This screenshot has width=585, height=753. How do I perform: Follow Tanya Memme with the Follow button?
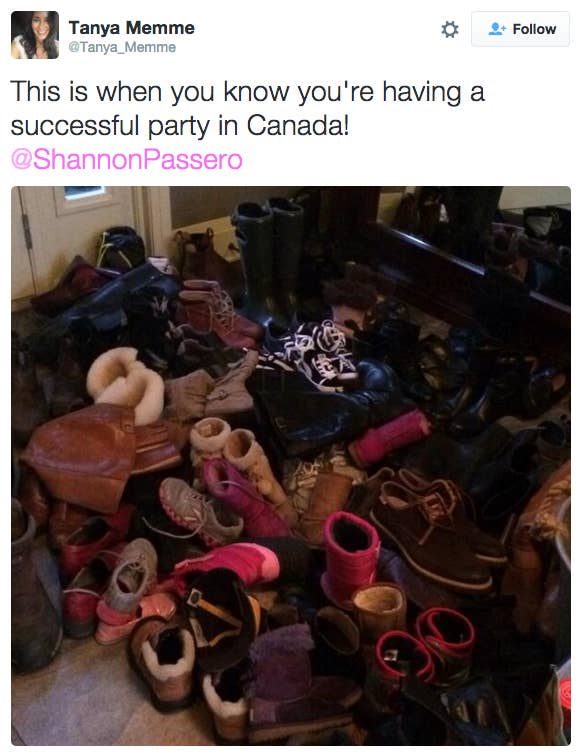coord(521,29)
